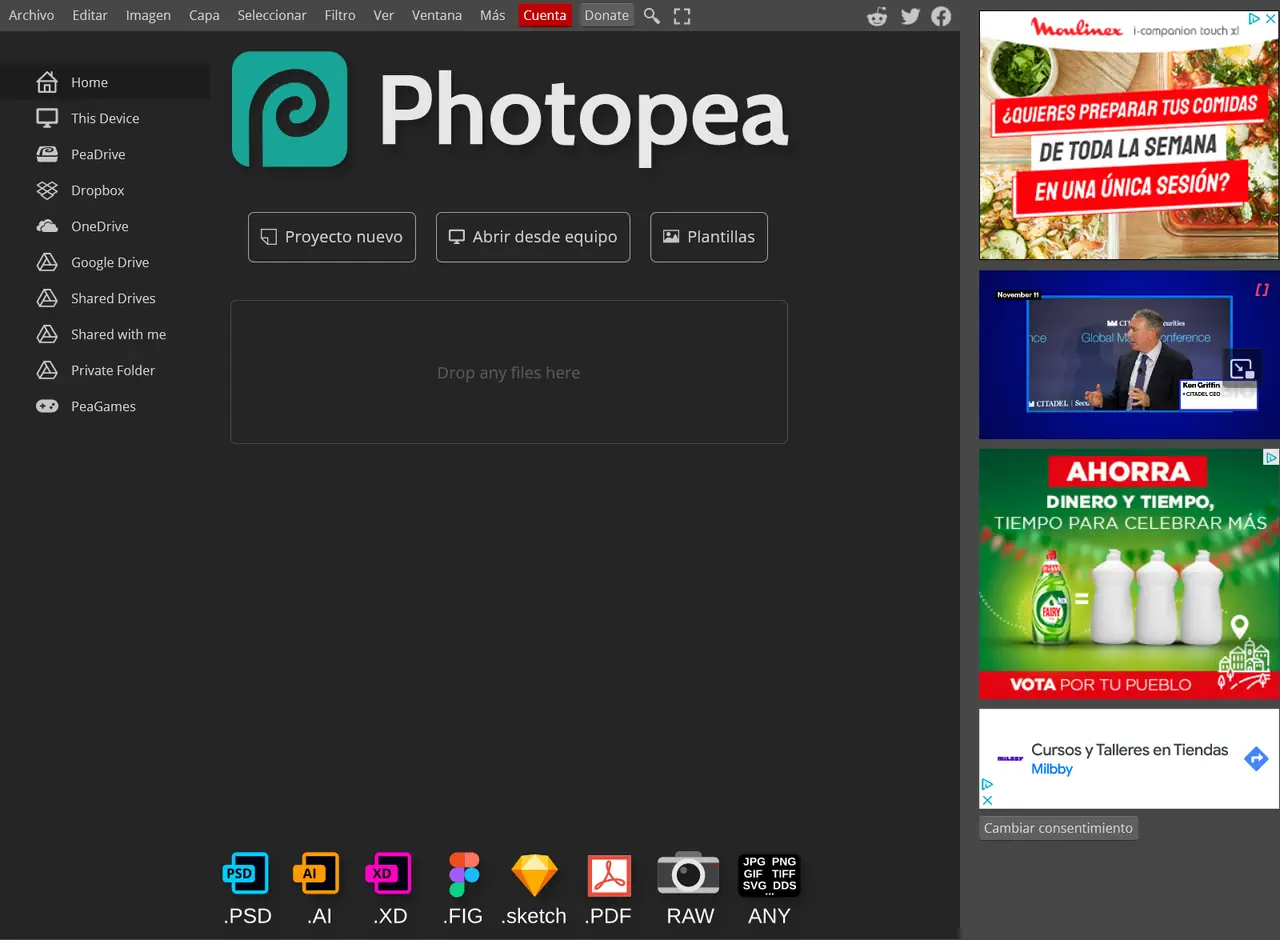This screenshot has width=1280, height=940.
Task: Open the Imagen menu
Action: [148, 15]
